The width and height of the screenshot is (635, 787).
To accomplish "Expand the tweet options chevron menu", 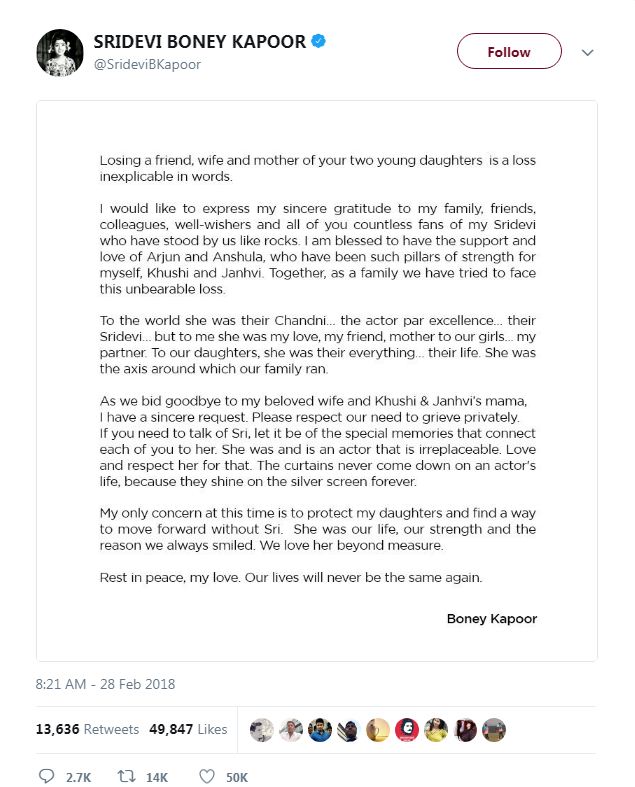I will [x=588, y=52].
